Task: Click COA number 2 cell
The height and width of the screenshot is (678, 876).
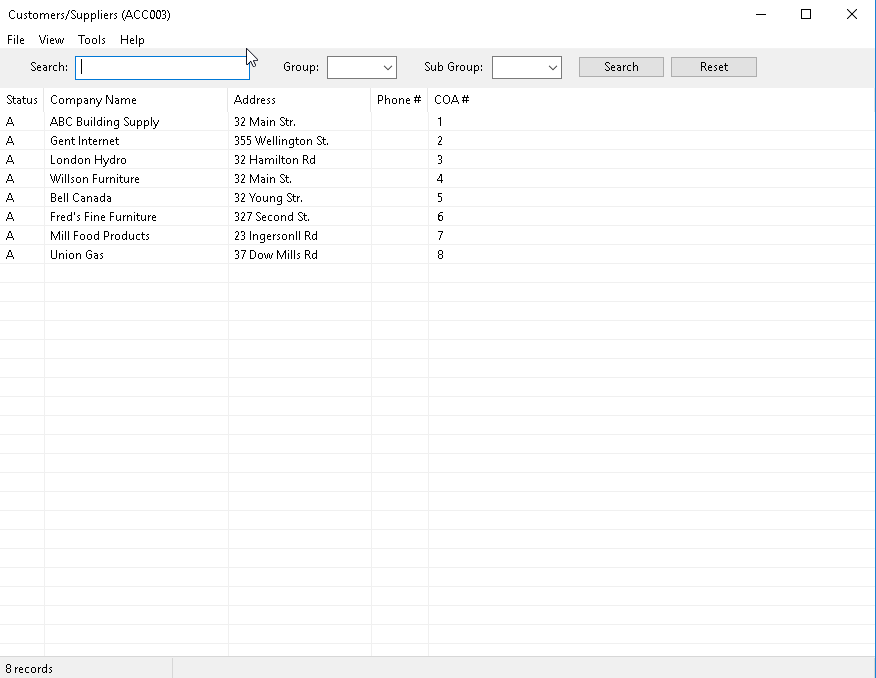Action: coord(440,141)
